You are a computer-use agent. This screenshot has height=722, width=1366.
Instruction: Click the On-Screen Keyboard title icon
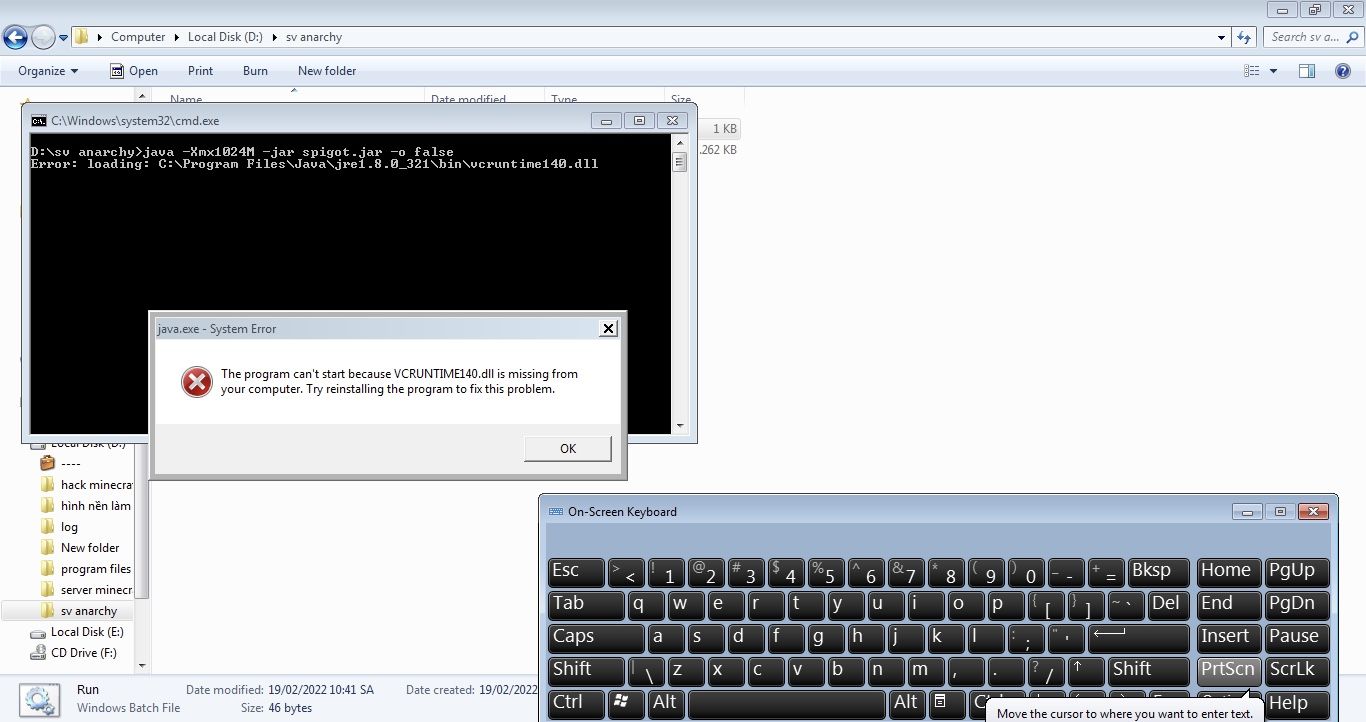(x=556, y=512)
